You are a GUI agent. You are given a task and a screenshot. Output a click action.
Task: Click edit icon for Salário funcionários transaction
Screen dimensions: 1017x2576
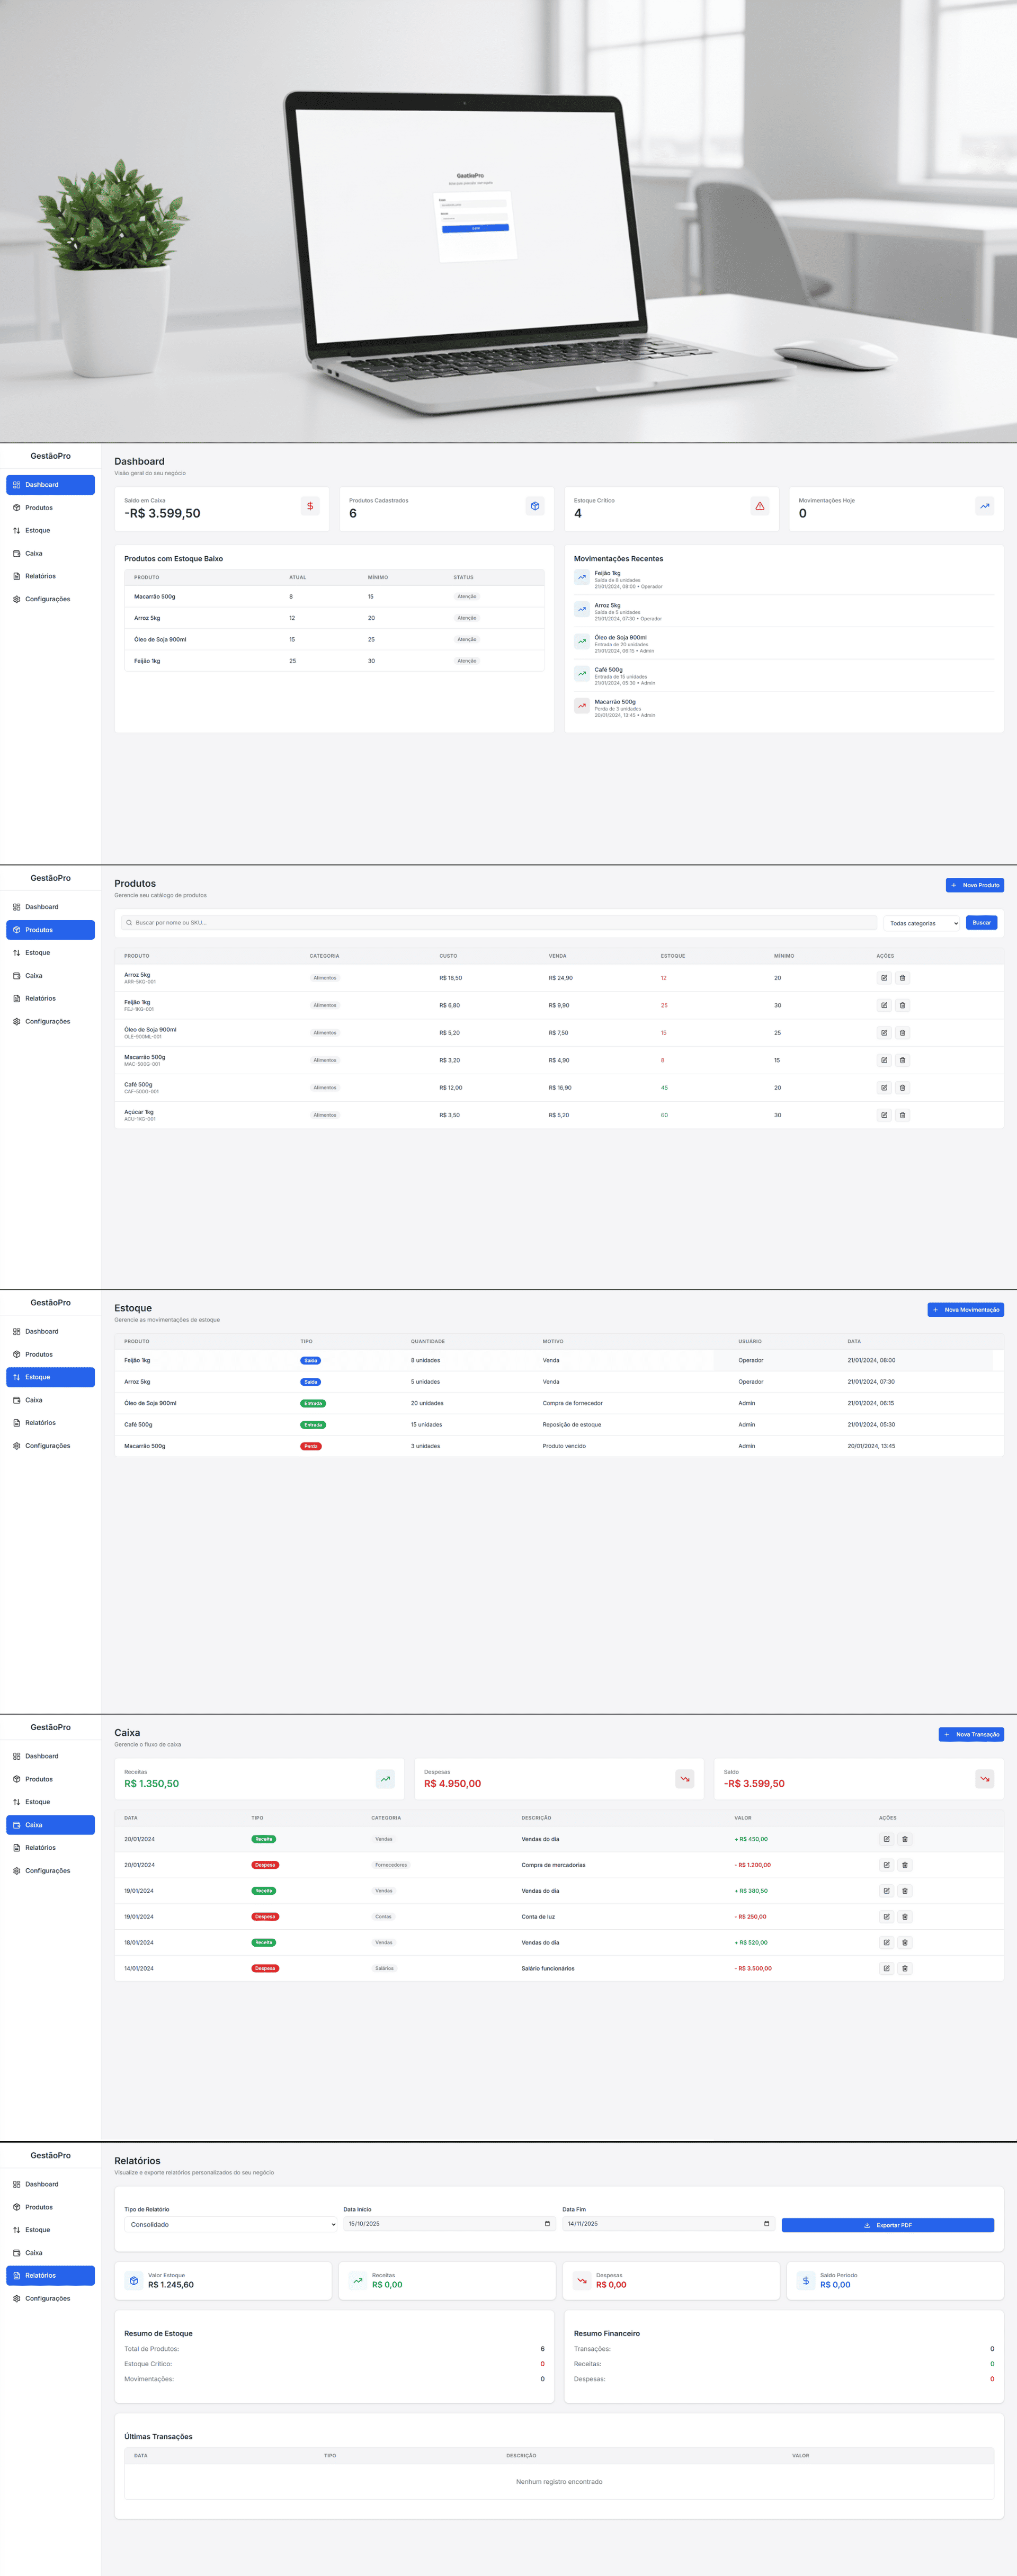[x=886, y=1968]
